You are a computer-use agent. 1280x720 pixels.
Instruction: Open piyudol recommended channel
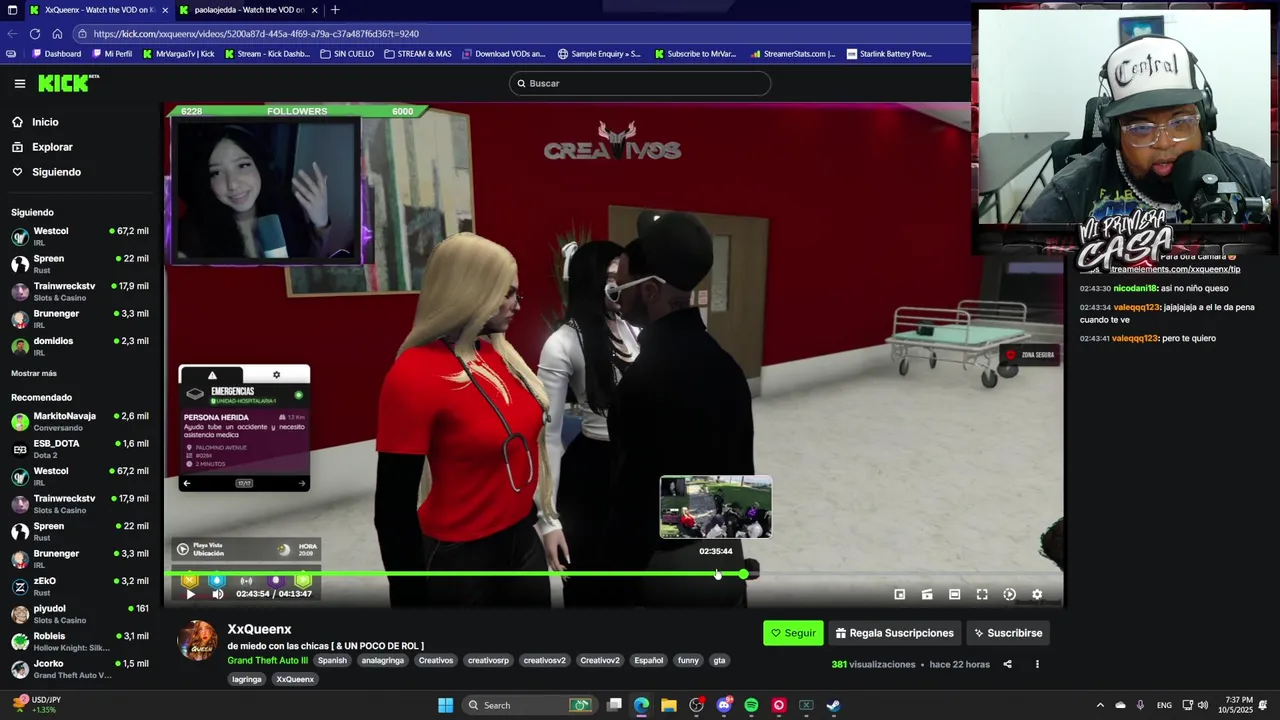point(80,614)
